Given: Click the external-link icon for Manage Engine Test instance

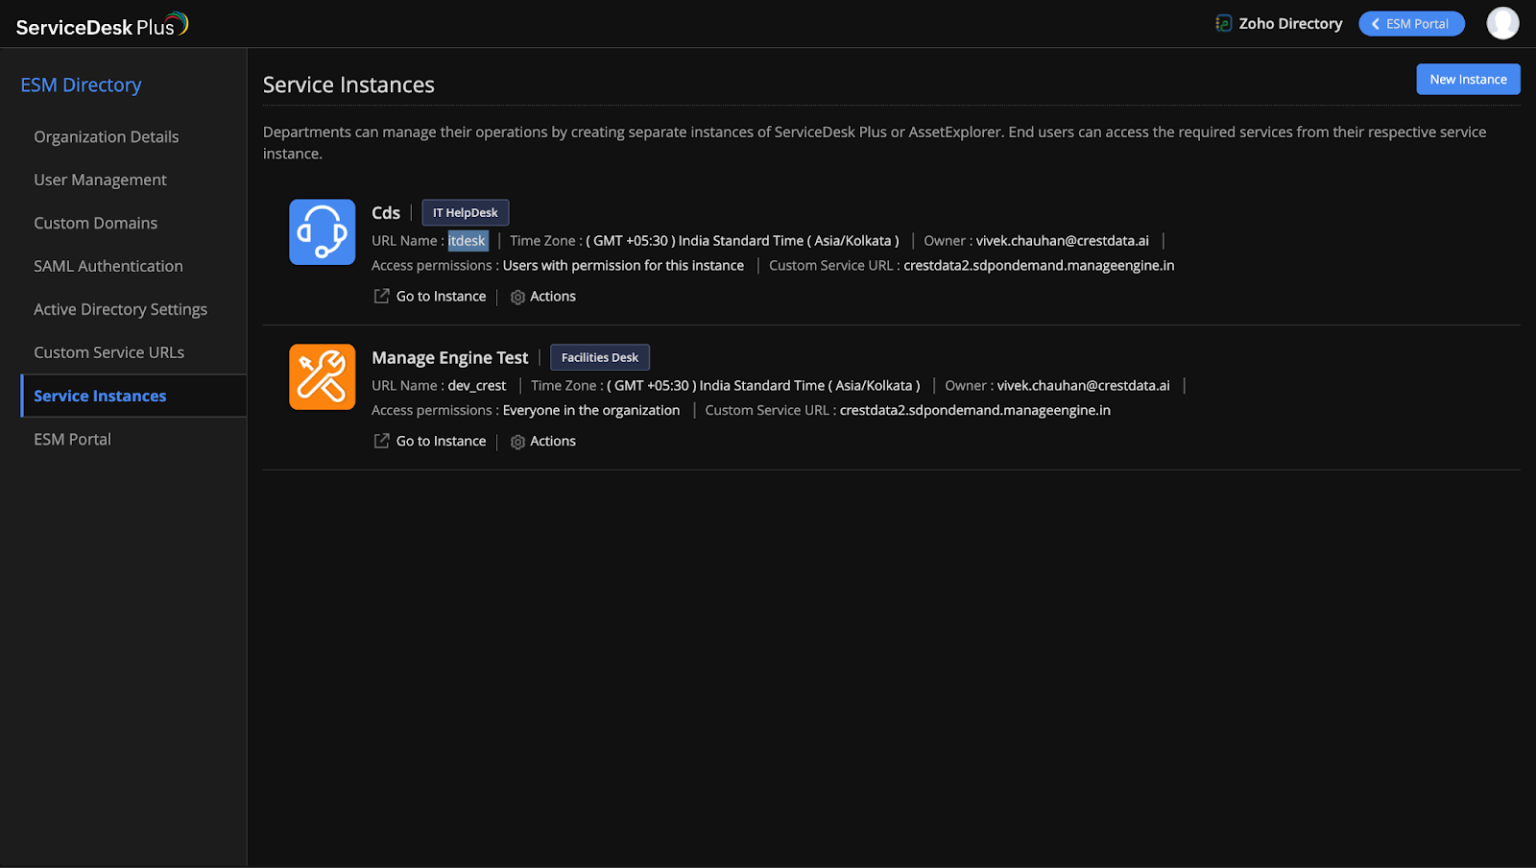Looking at the screenshot, I should click(382, 441).
